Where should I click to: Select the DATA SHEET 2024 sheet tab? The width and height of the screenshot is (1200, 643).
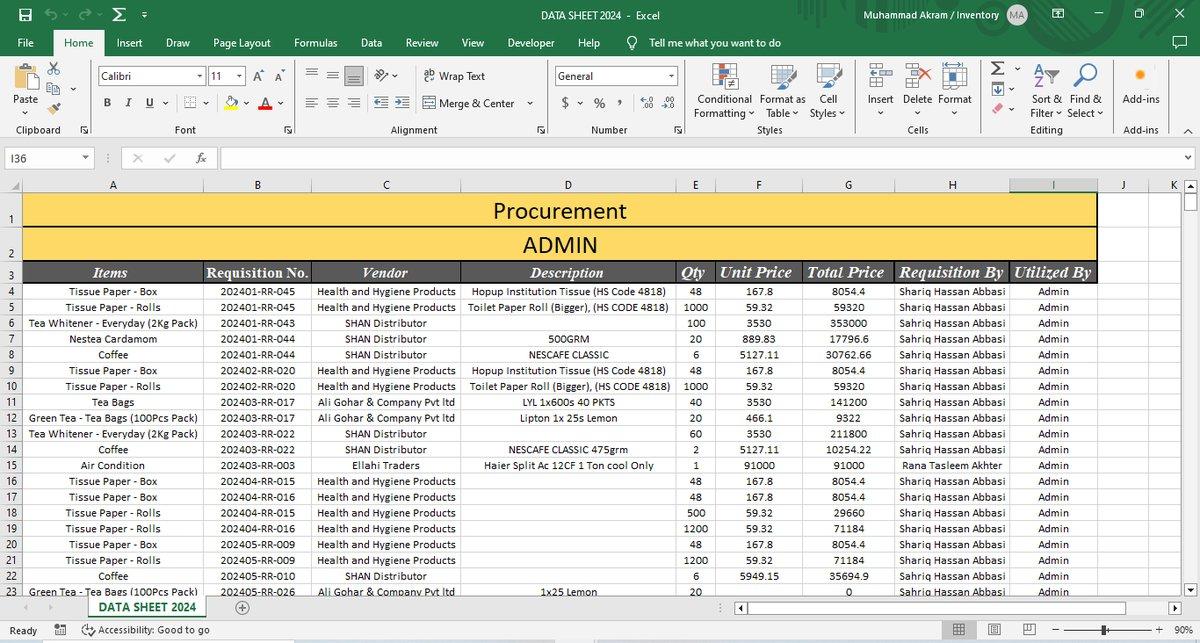click(x=146, y=607)
